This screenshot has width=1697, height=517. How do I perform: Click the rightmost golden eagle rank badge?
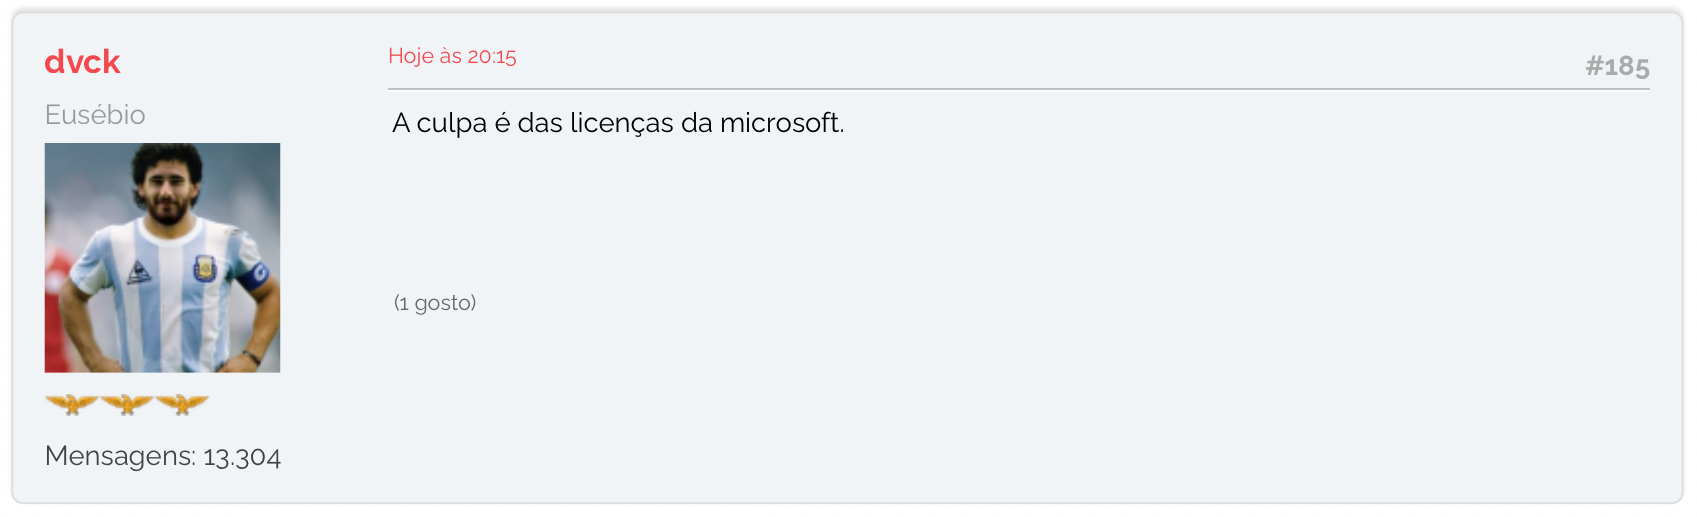[x=182, y=404]
